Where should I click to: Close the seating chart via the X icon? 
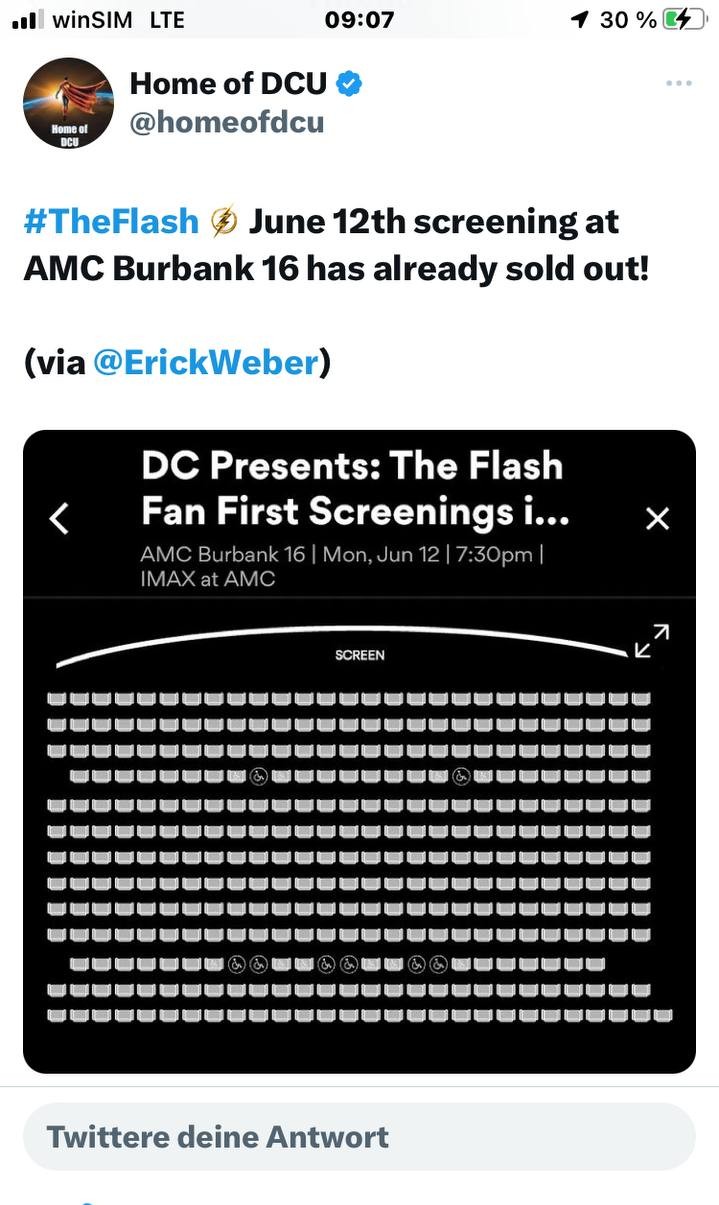point(657,518)
